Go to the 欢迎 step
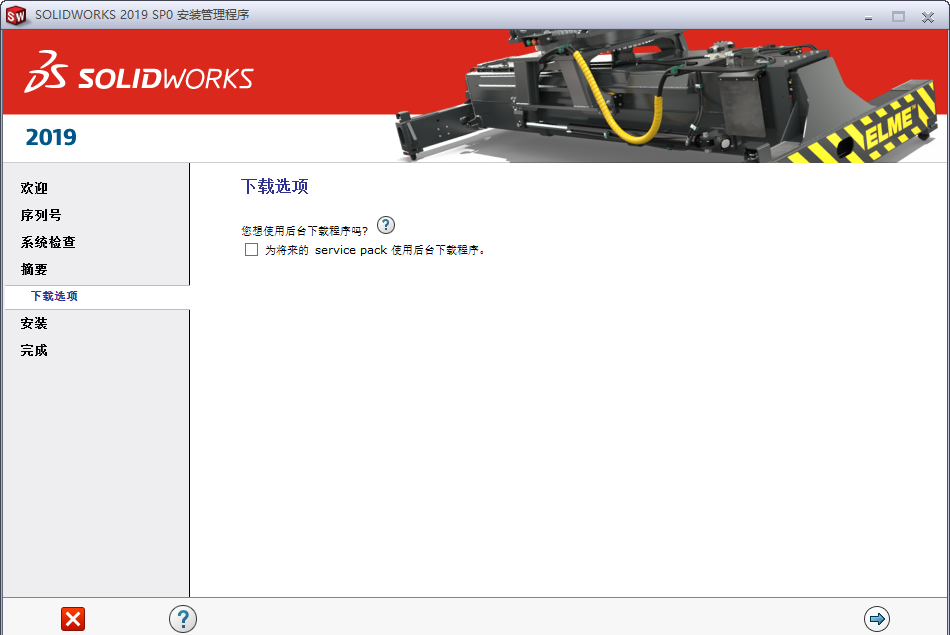This screenshot has height=635, width=950. coord(34,188)
